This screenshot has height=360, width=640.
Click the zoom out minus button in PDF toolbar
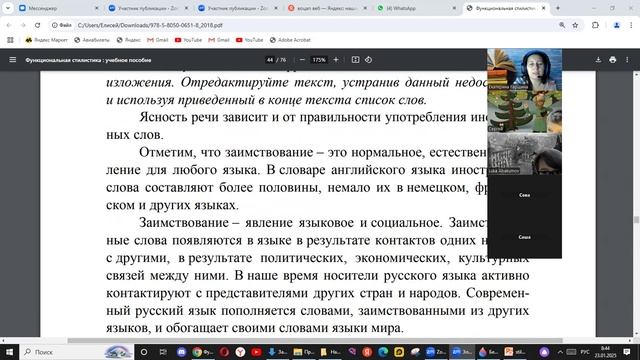[302, 60]
